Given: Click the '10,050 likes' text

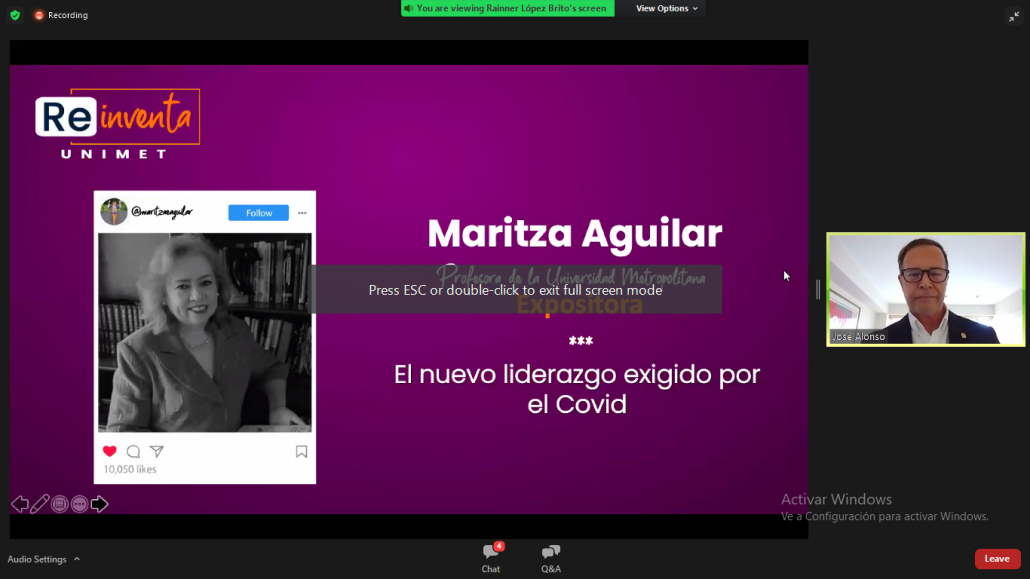Looking at the screenshot, I should (x=130, y=469).
